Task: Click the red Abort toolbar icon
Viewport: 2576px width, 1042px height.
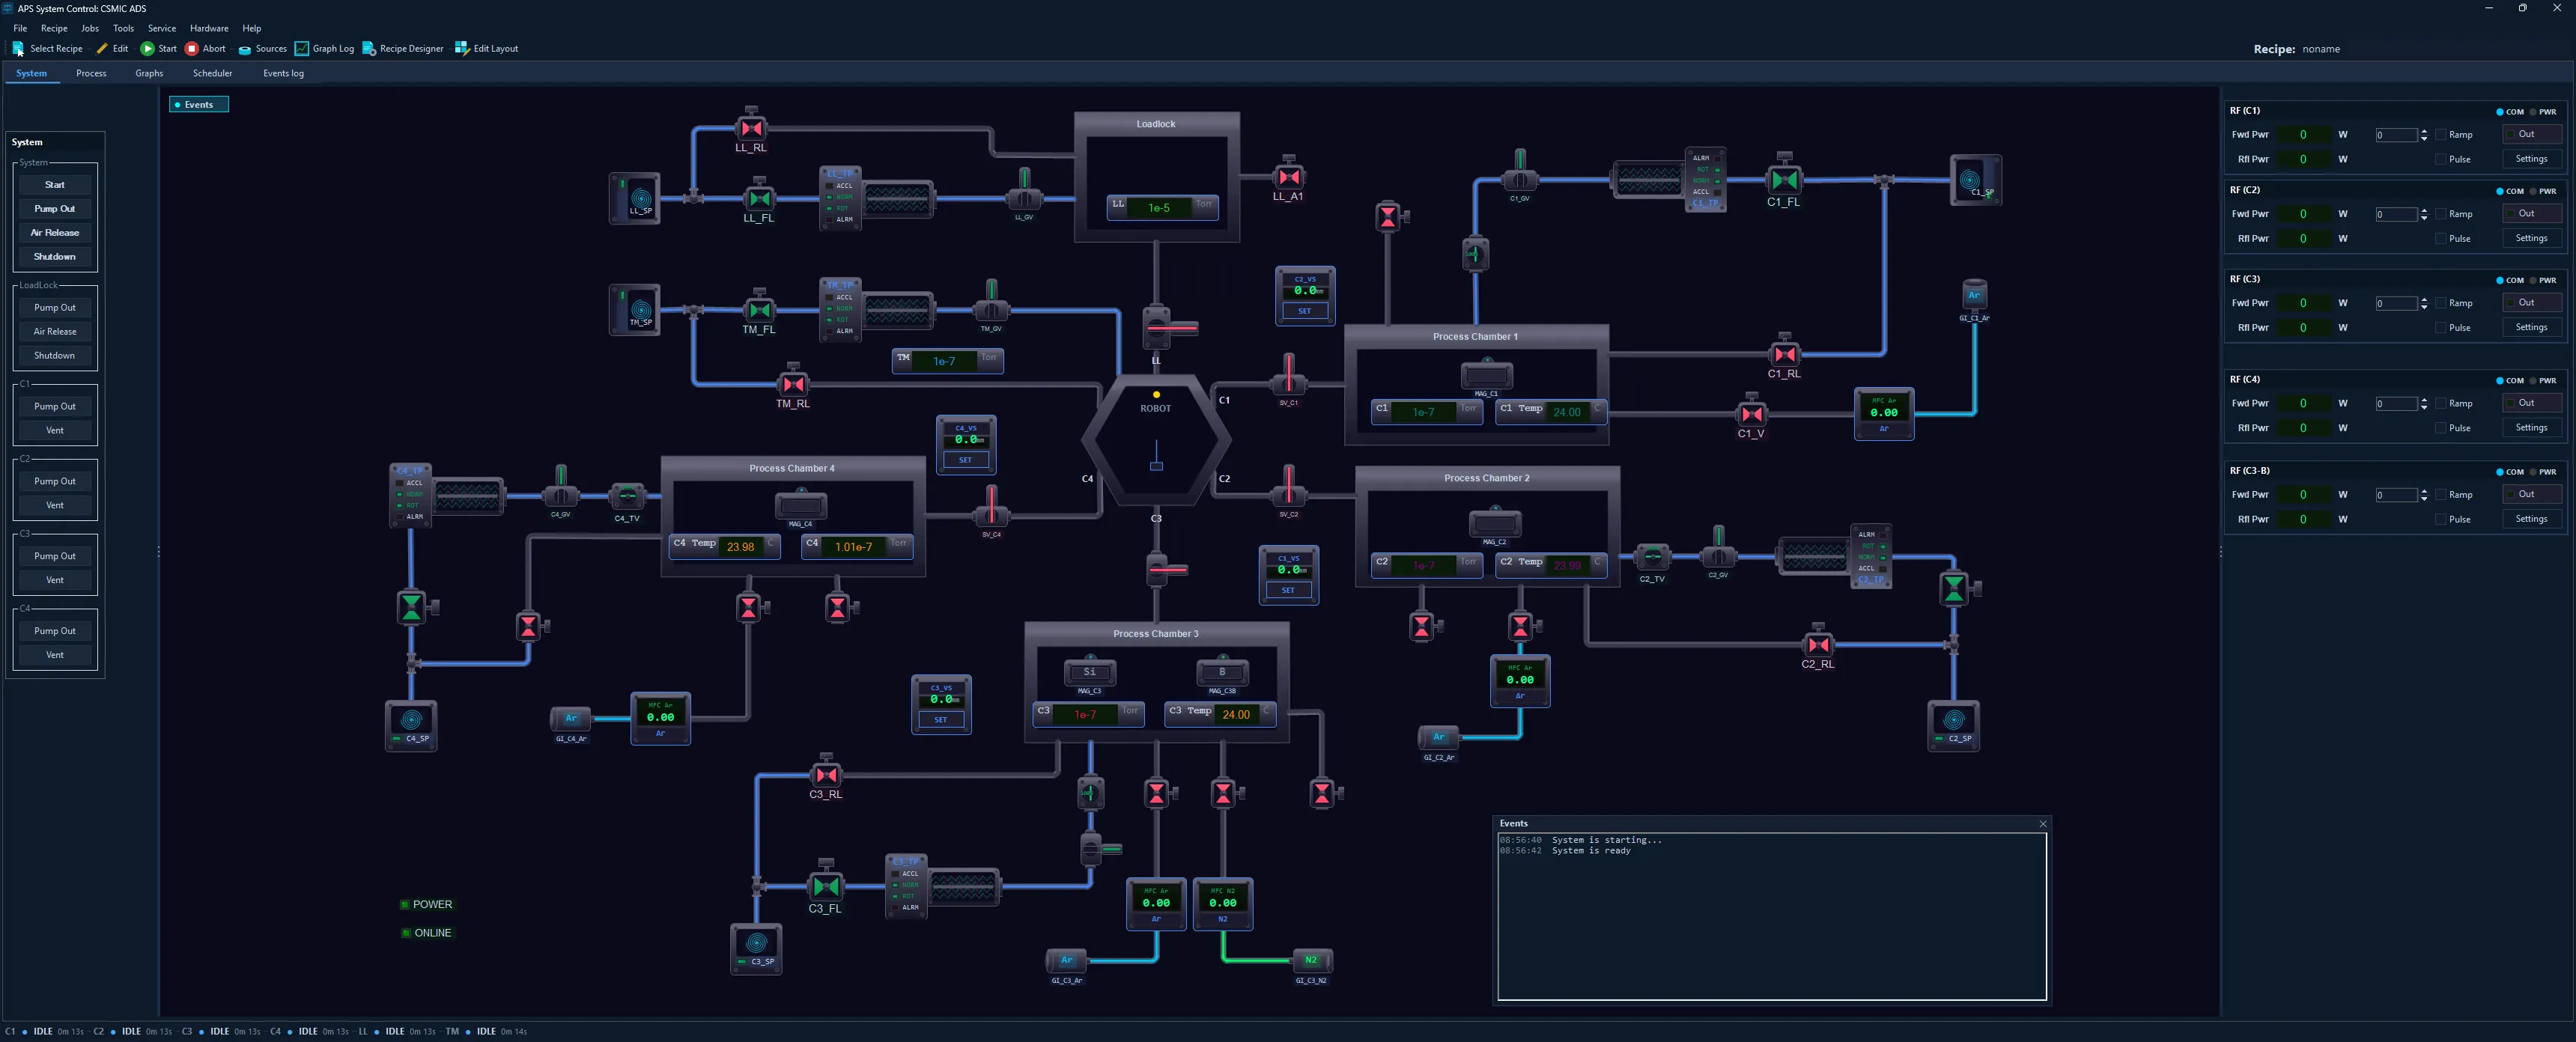Action: pyautogui.click(x=191, y=48)
